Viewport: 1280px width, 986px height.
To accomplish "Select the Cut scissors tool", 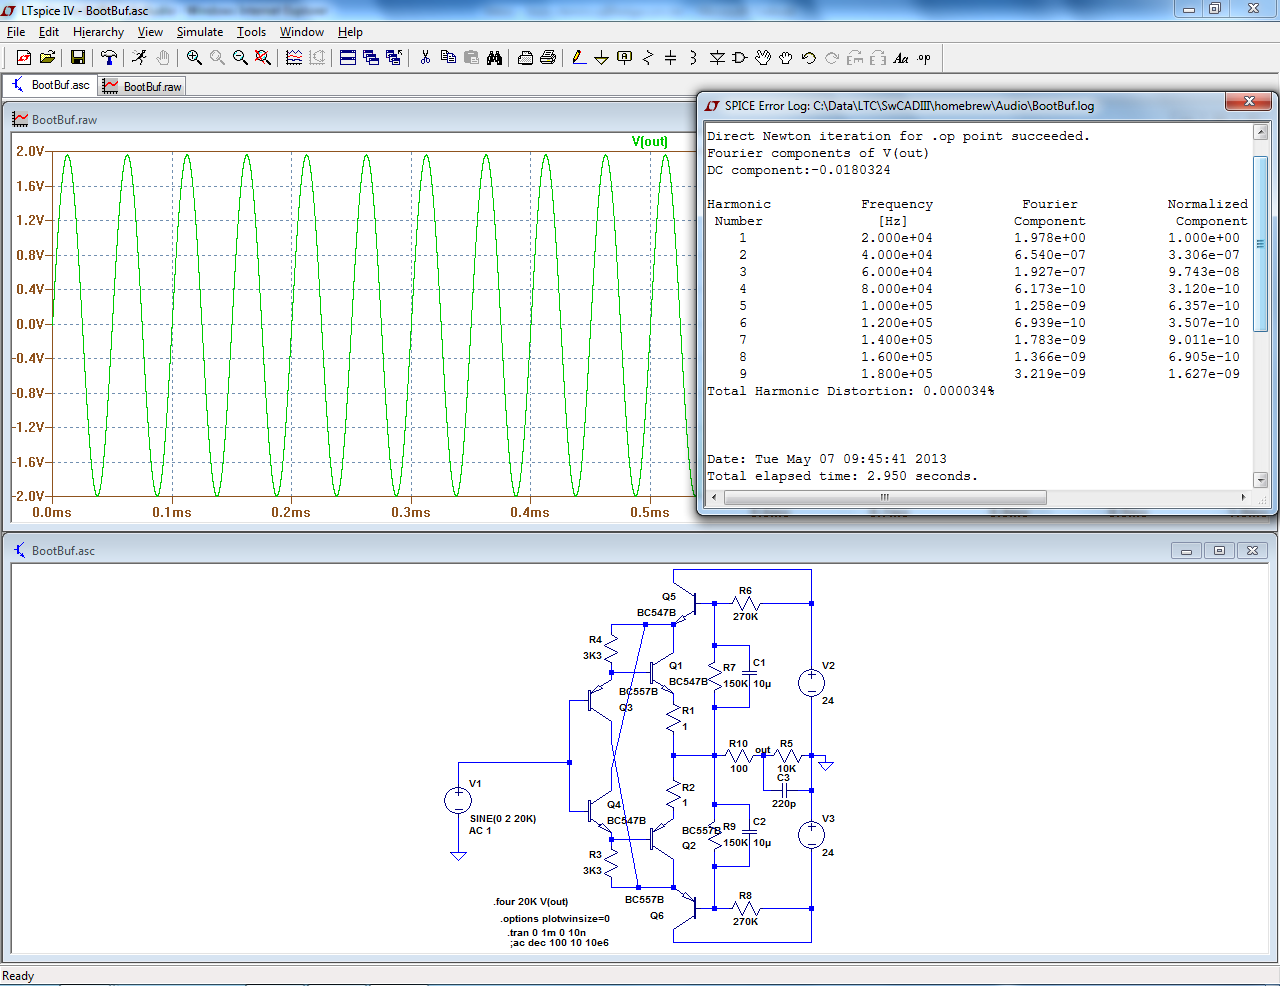I will (x=425, y=58).
